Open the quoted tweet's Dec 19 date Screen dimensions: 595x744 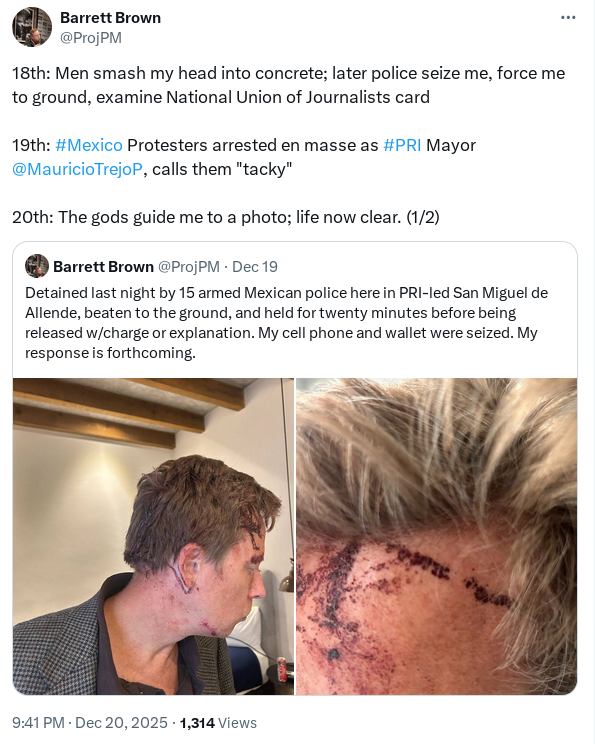point(255,267)
